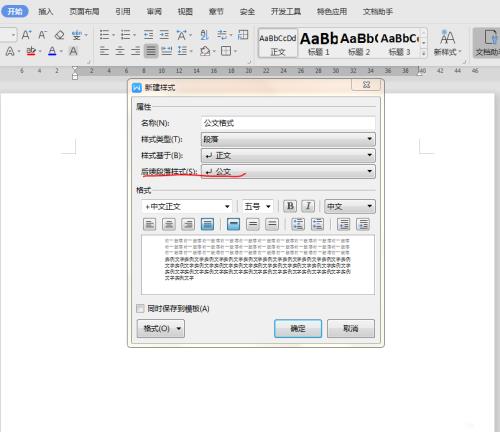Click the character shading A icon
This screenshot has width=500, height=432.
(73, 51)
